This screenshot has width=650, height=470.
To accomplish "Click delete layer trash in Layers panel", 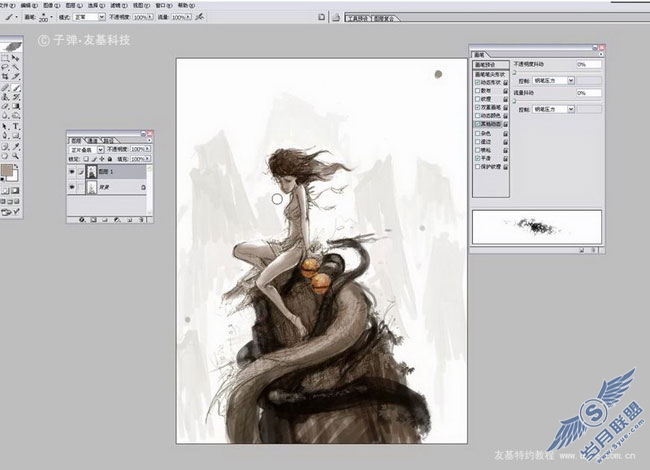I will [141, 220].
